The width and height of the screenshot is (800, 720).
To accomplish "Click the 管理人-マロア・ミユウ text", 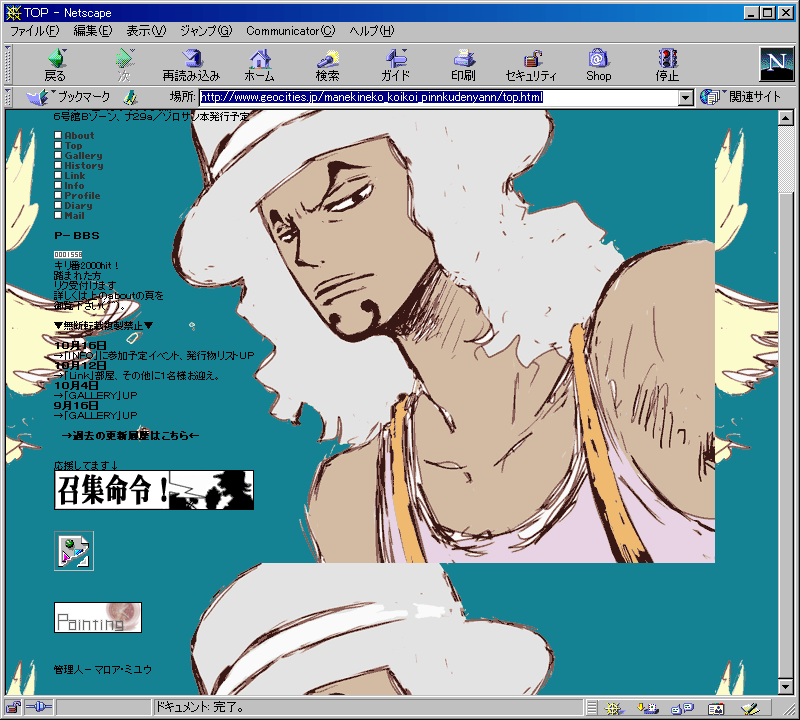I will pos(103,669).
